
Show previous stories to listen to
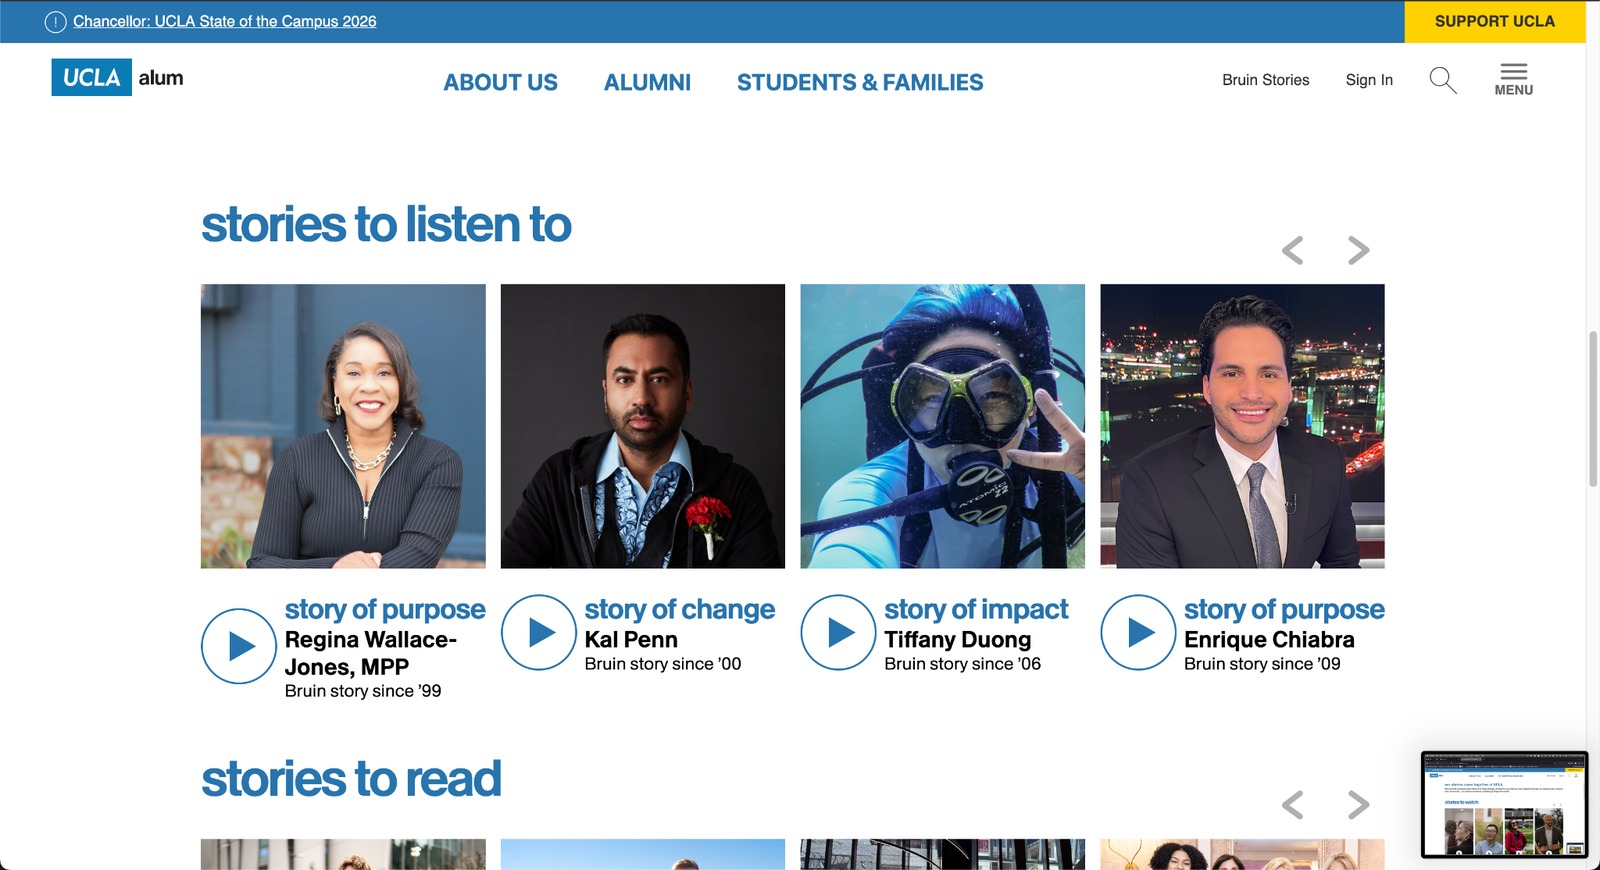pos(1292,250)
